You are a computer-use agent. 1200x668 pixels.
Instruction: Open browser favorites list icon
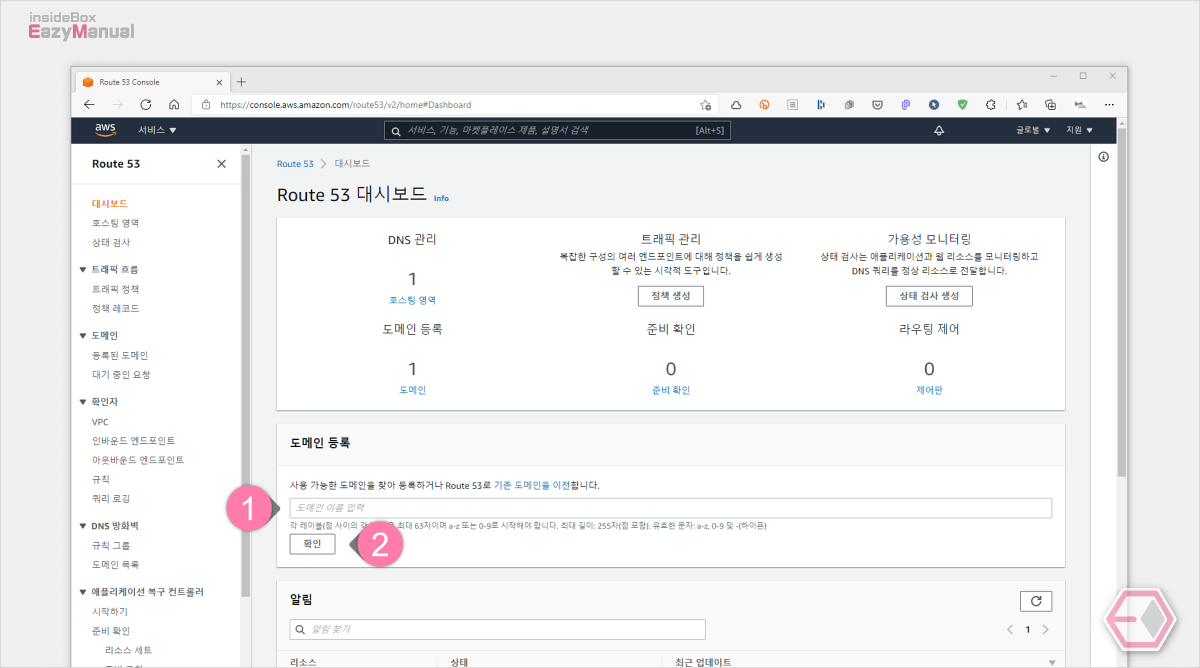point(1022,104)
